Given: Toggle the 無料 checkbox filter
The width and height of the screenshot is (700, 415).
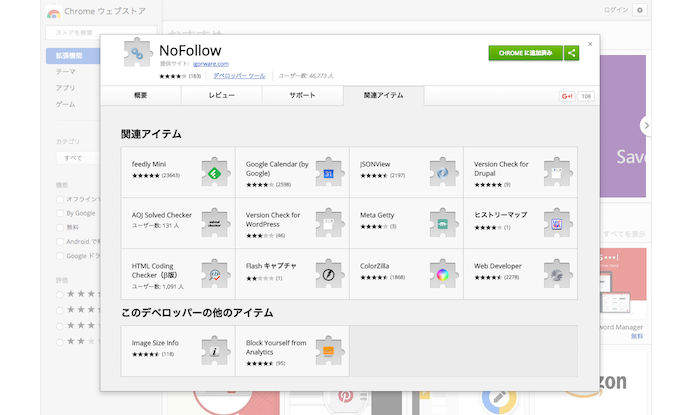Looking at the screenshot, I should (60, 227).
